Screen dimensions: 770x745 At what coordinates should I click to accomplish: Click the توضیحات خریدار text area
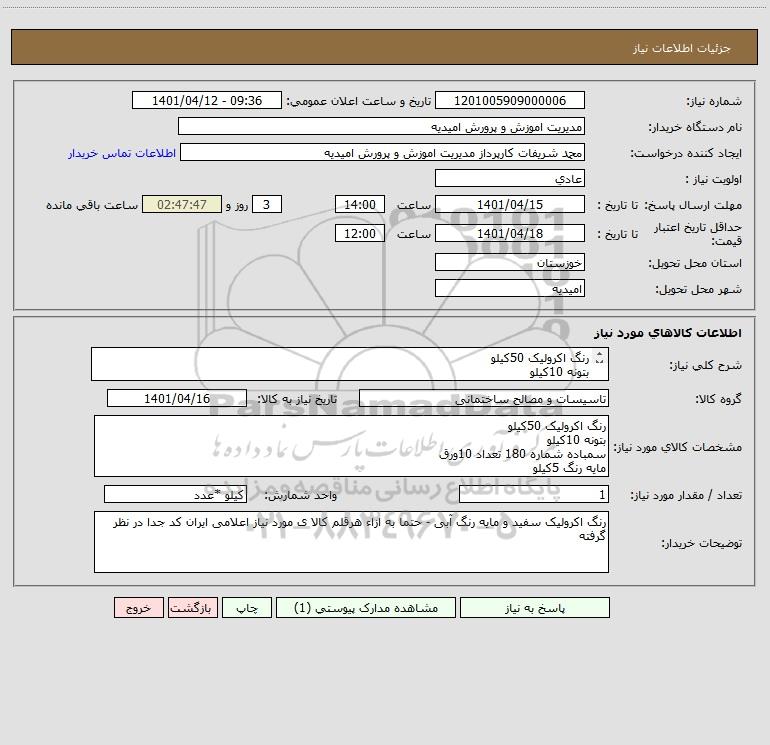coord(351,542)
